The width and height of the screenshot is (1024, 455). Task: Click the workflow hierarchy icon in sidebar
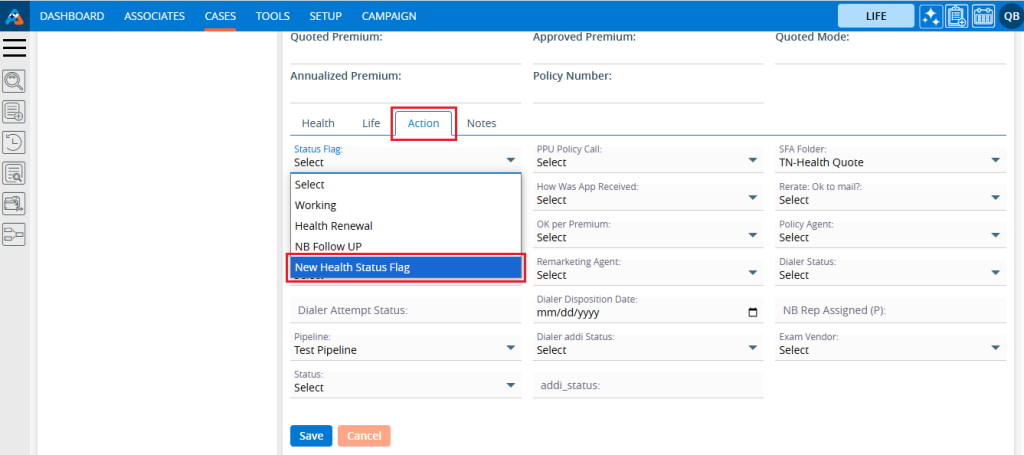coord(15,234)
